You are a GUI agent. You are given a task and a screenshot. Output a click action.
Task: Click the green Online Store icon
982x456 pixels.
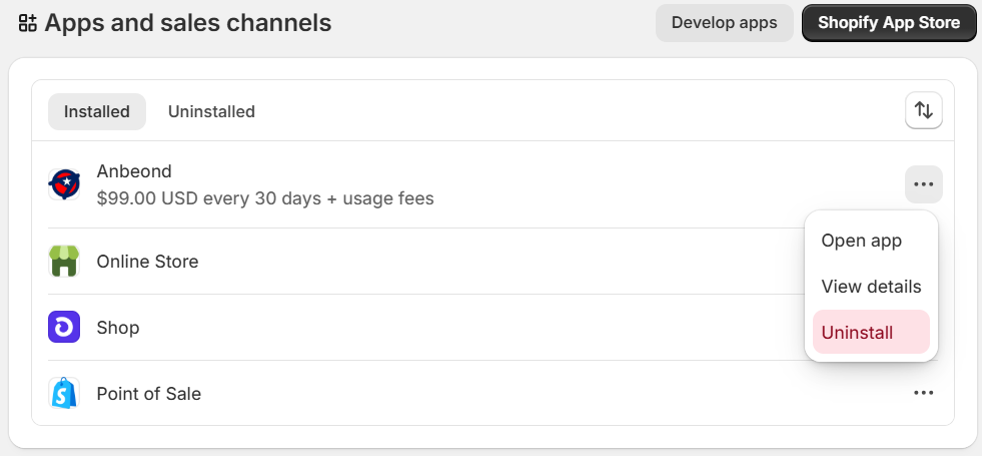coord(64,261)
